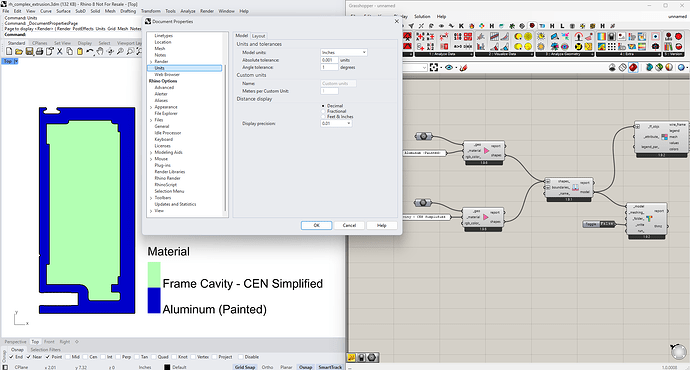Click the red shaded preview icon in Grasshopper
Screen dimensions: 690x370
[633, 67]
